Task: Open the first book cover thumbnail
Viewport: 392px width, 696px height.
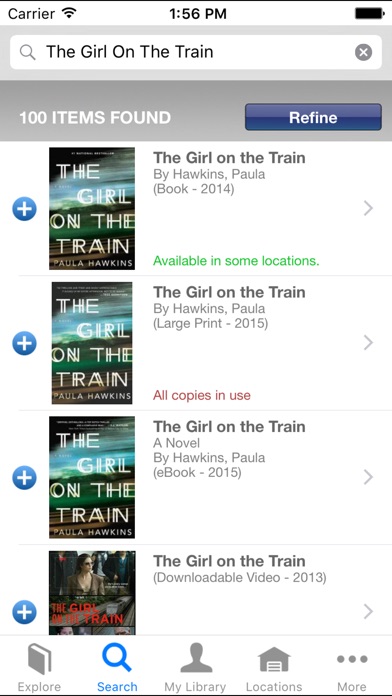Action: (x=92, y=209)
